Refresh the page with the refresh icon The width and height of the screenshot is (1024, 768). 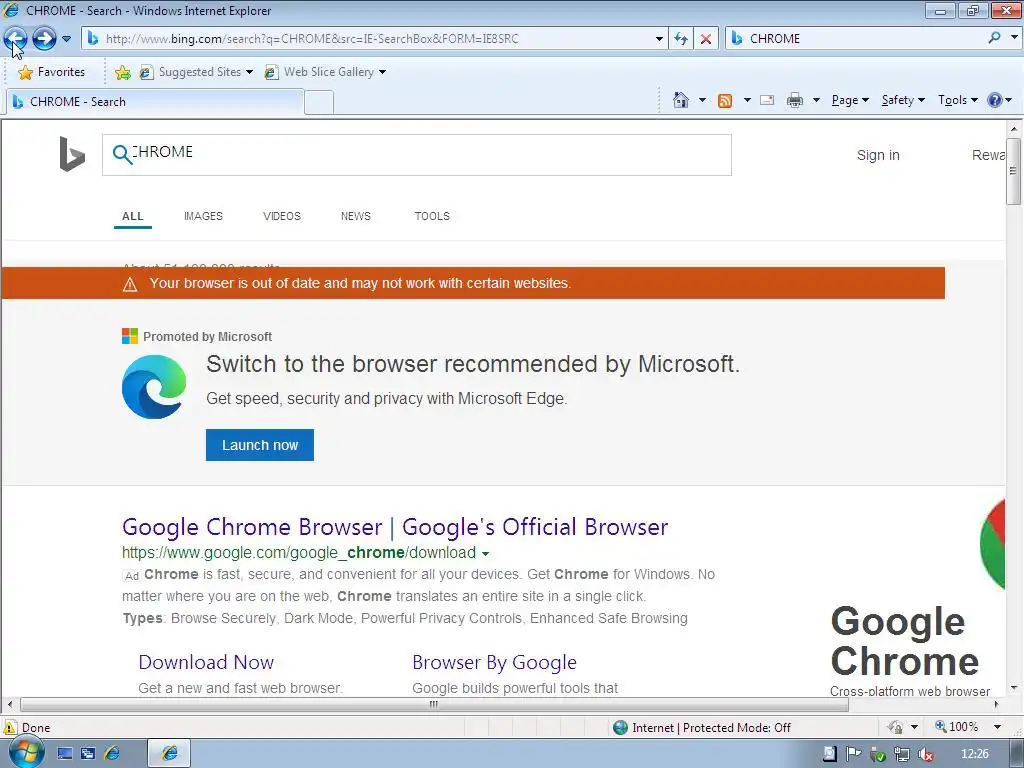click(x=681, y=39)
